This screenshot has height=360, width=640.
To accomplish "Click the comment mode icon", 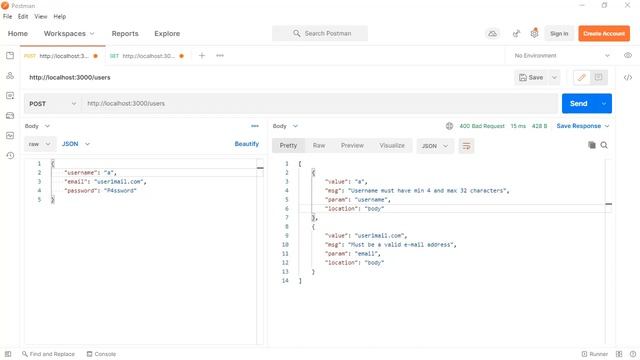I will pos(598,78).
